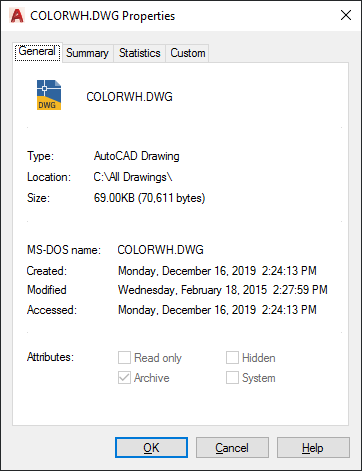362x471 pixels.
Task: Toggle the Archive checkbox
Action: (124, 378)
